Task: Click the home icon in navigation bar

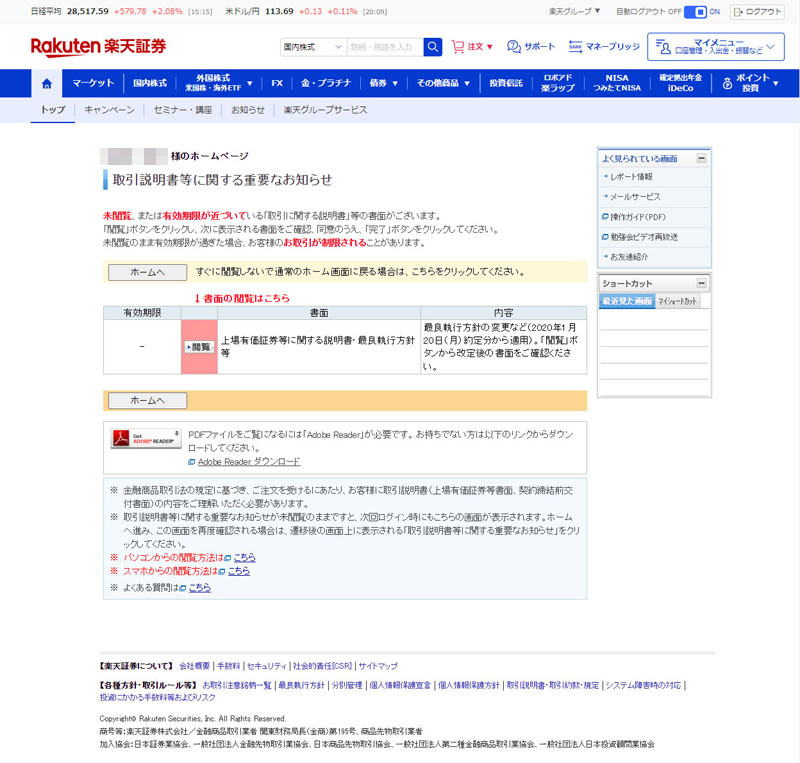Action: (46, 83)
